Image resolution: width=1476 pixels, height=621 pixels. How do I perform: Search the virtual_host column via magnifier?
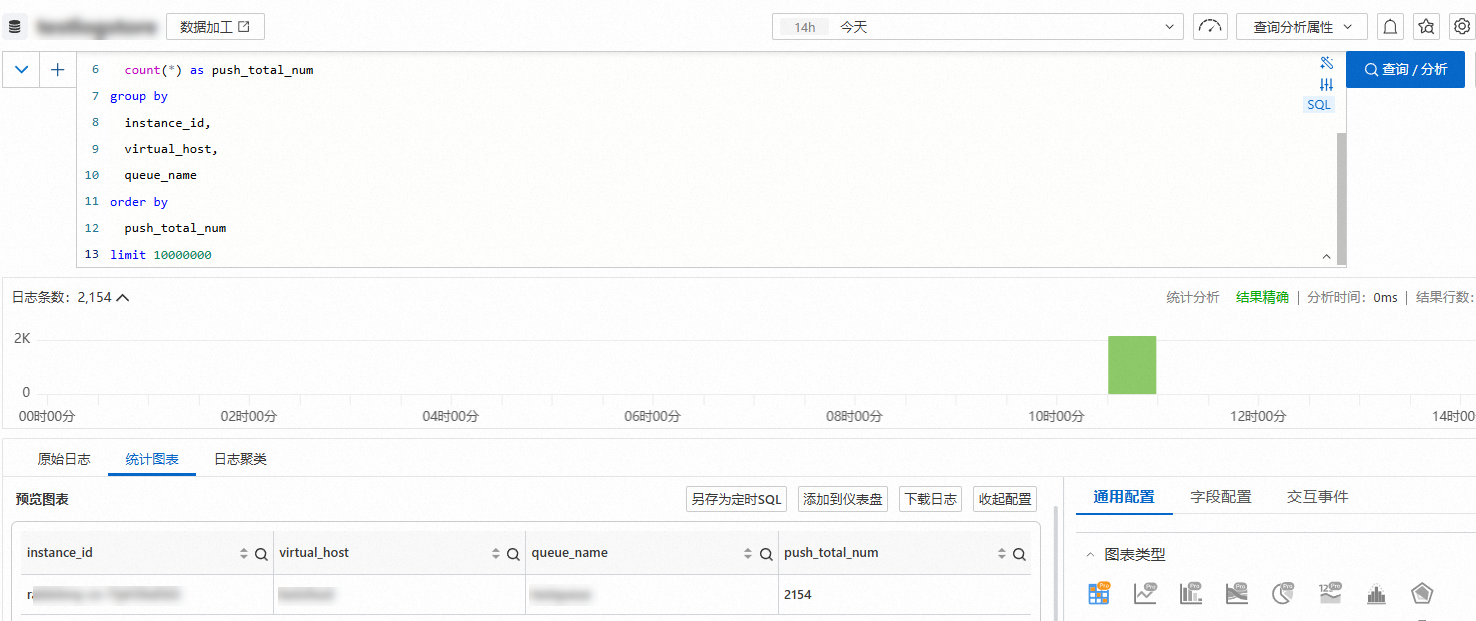[513, 554]
